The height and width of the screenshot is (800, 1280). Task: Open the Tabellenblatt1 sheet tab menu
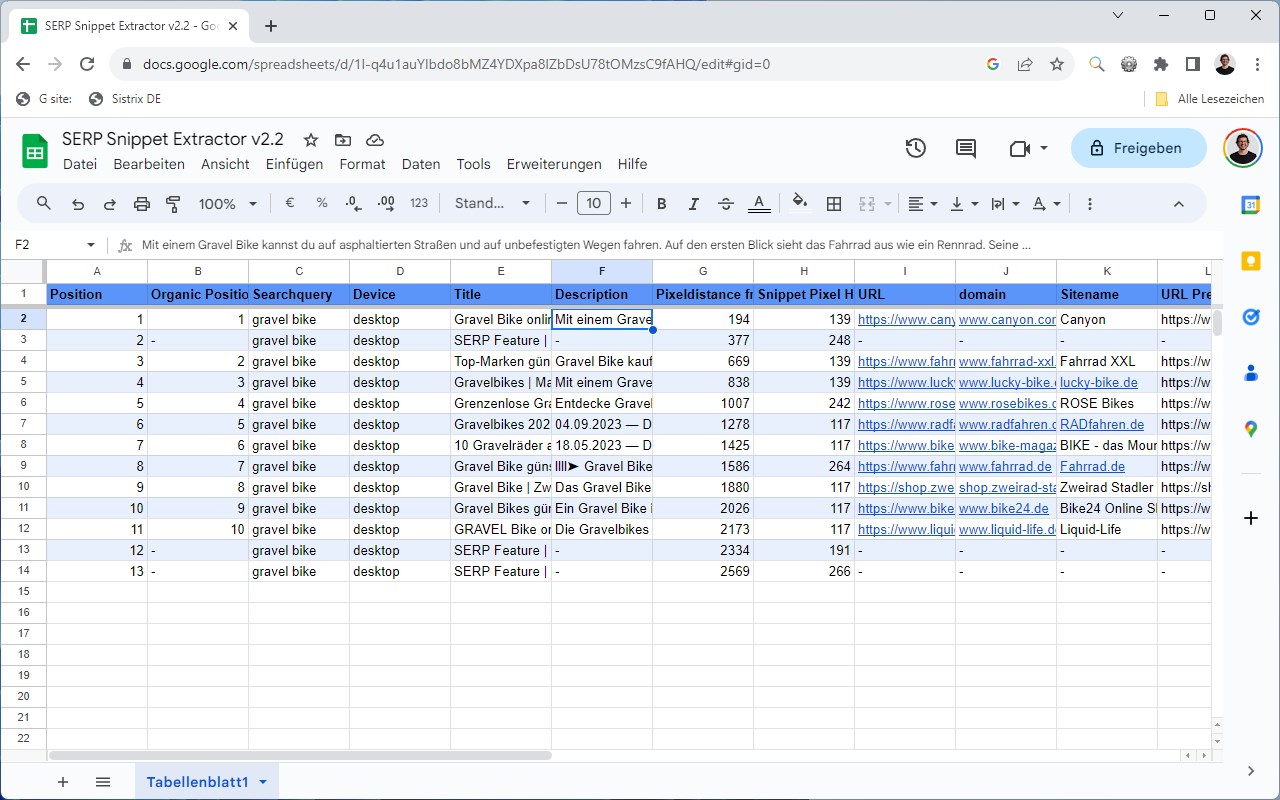(x=263, y=781)
